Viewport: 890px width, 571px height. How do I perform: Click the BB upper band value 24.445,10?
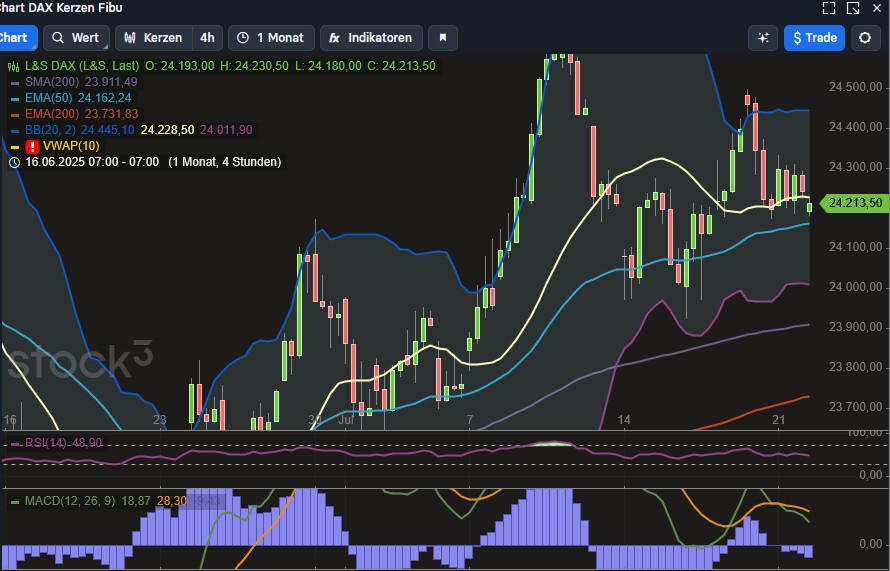click(107, 130)
